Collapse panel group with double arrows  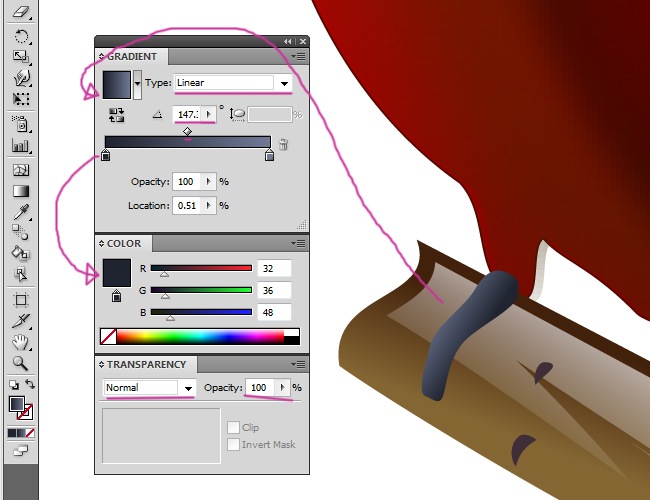(x=288, y=41)
